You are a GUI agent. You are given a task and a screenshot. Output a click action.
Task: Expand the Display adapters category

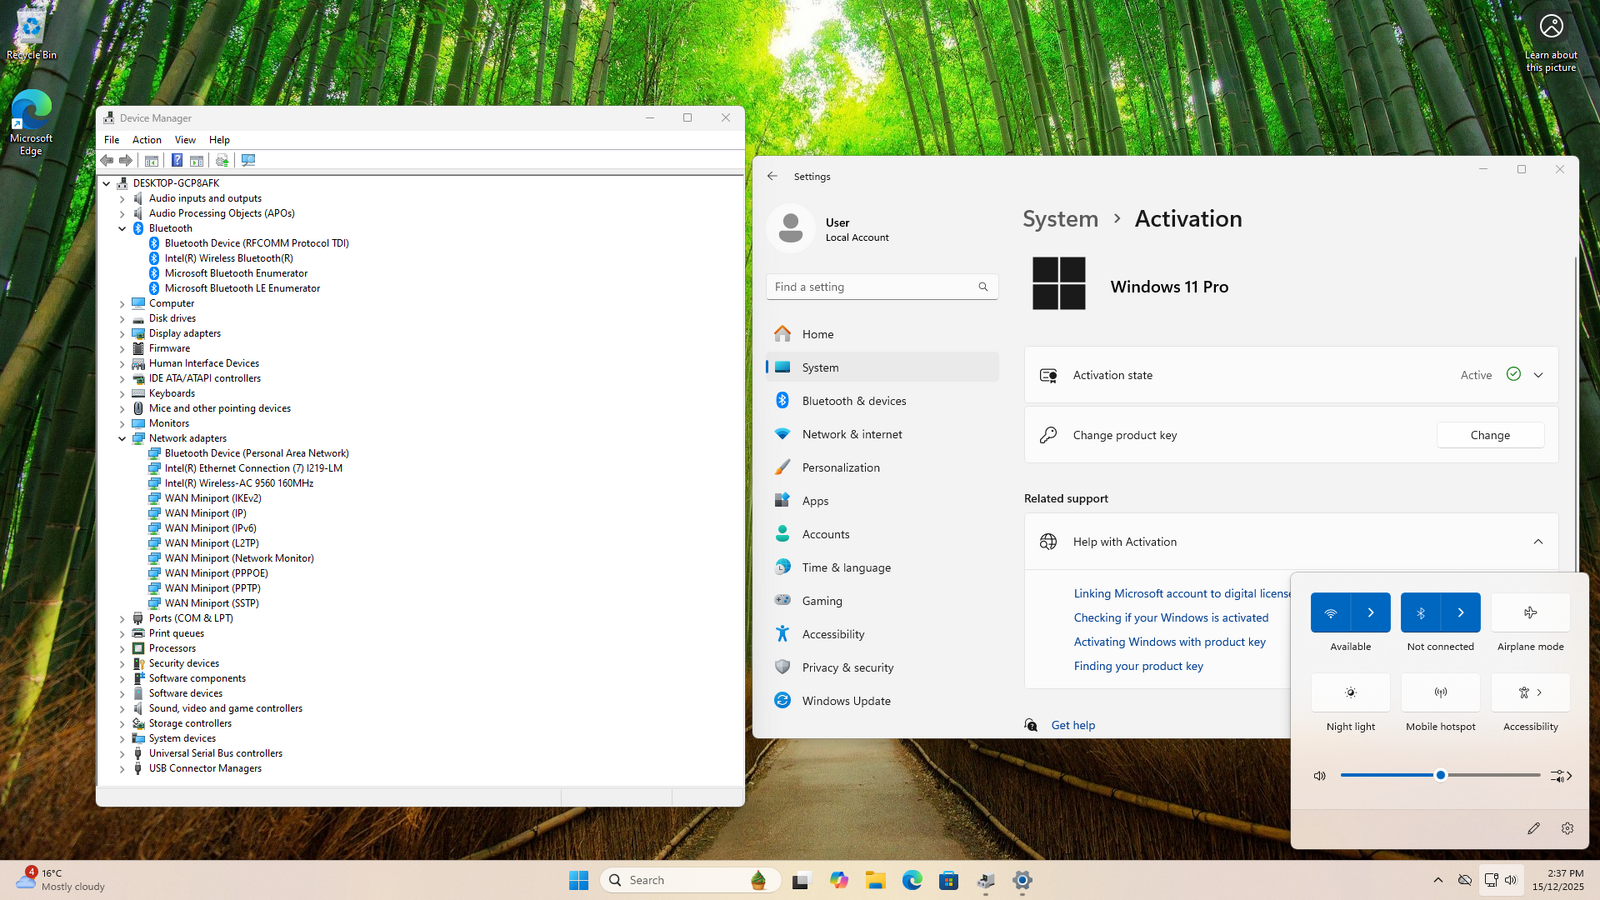(122, 333)
